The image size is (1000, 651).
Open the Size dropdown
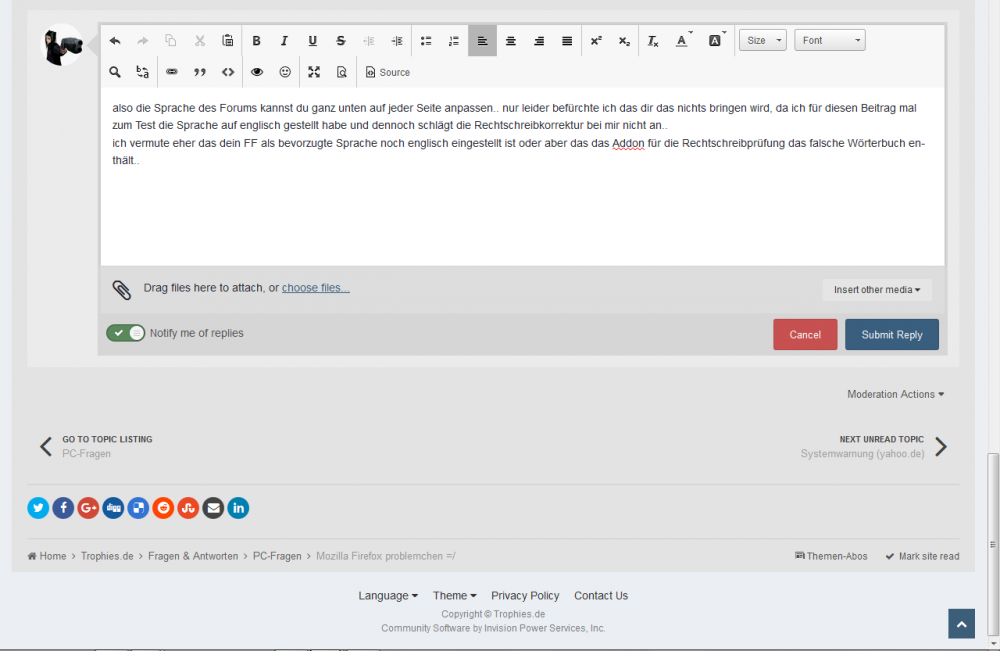click(x=762, y=41)
